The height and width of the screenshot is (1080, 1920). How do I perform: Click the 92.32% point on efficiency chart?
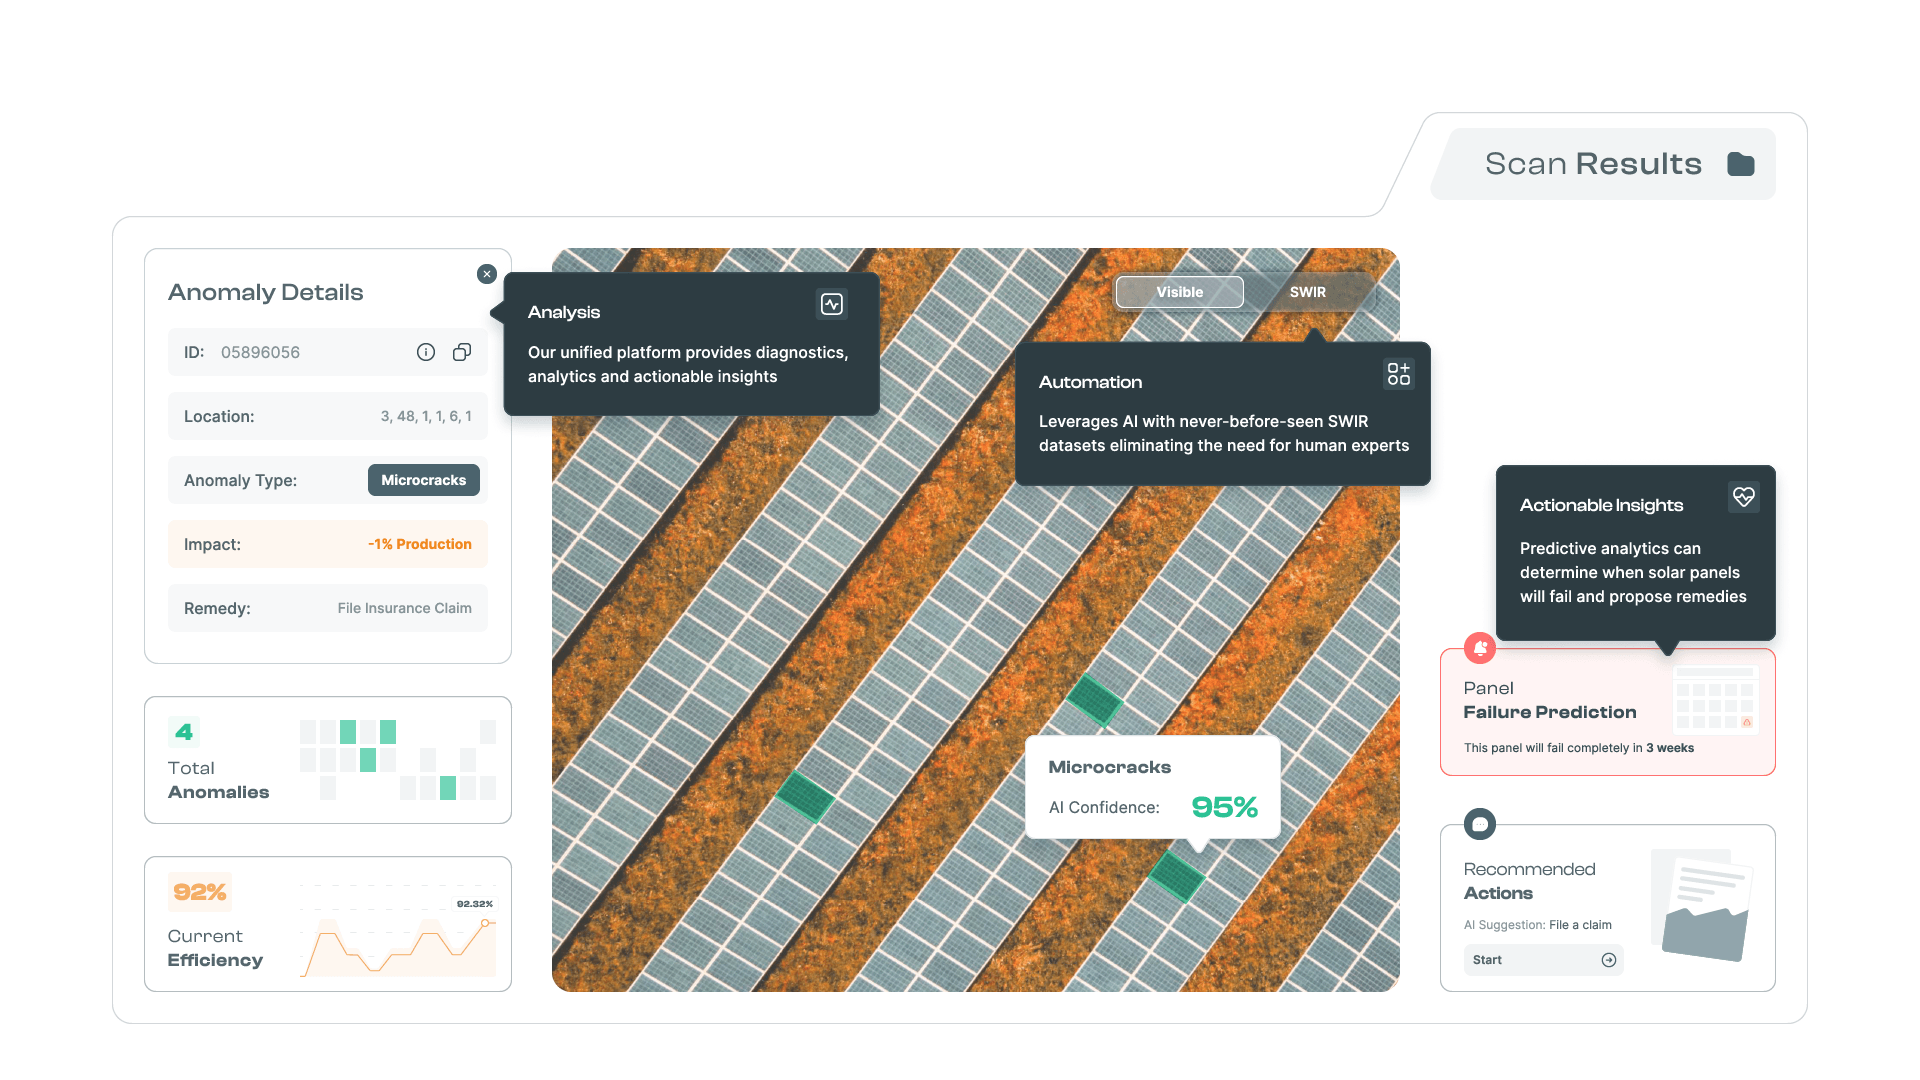point(485,923)
